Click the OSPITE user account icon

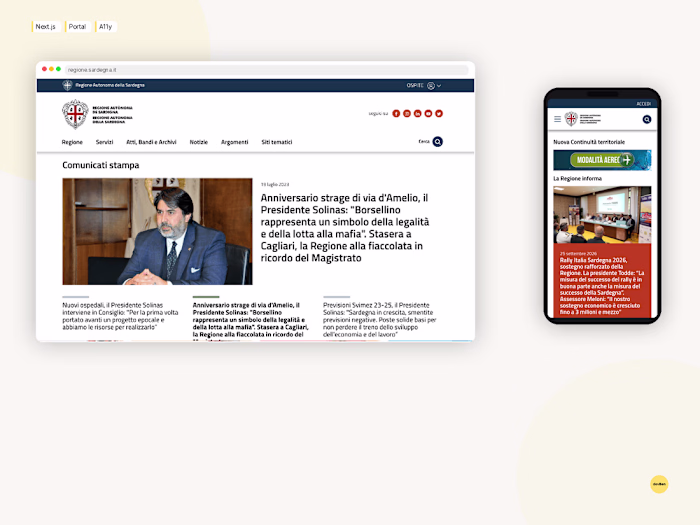point(431,86)
